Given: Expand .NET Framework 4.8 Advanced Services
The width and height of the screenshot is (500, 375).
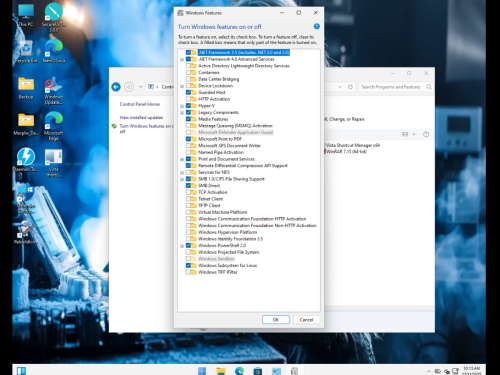Looking at the screenshot, I should click(x=182, y=60).
